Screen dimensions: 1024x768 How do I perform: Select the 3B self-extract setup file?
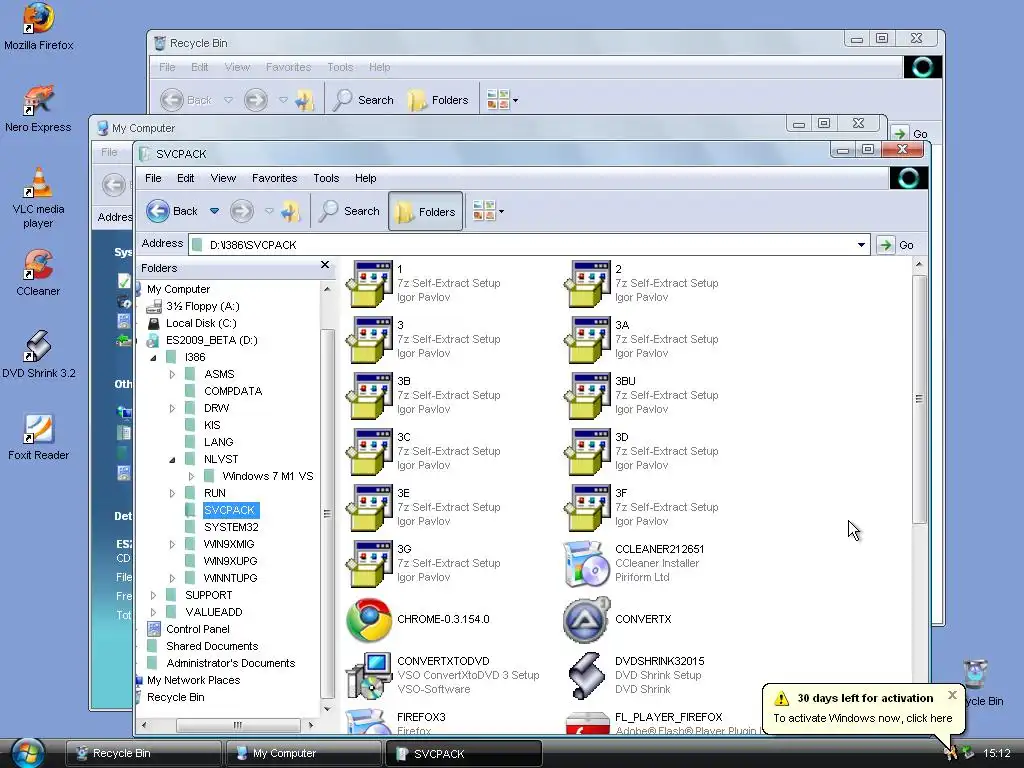tap(424, 396)
